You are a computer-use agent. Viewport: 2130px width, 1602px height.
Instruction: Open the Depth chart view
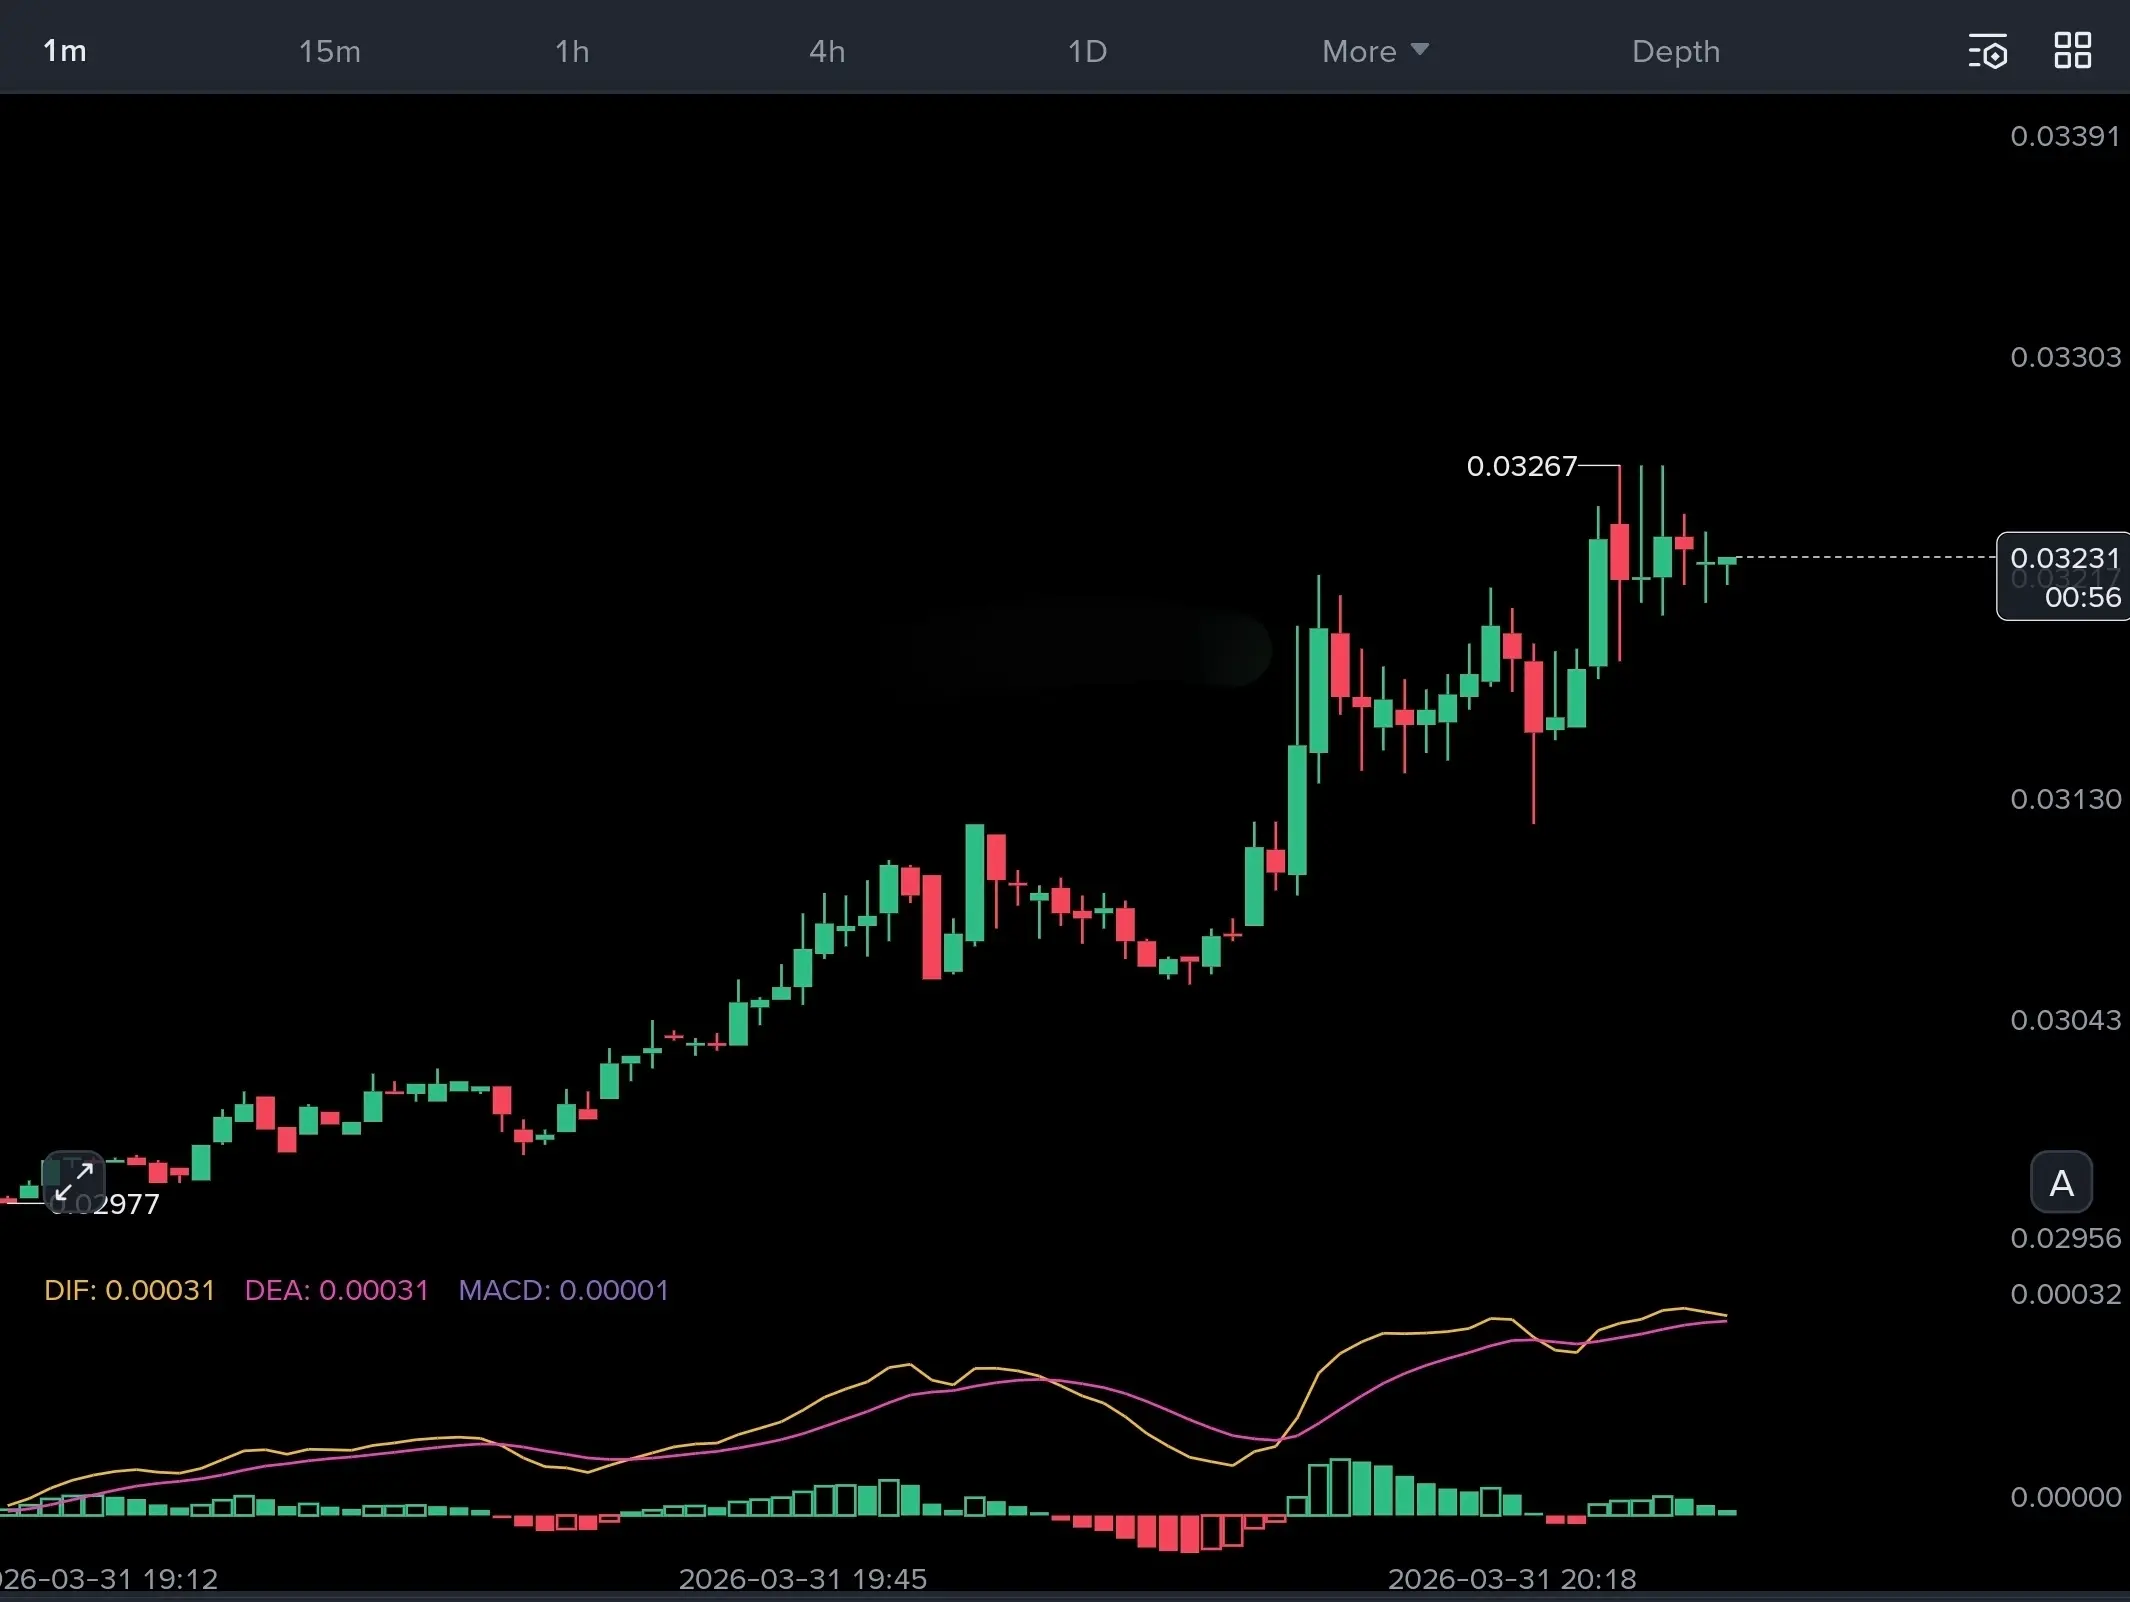tap(1675, 51)
